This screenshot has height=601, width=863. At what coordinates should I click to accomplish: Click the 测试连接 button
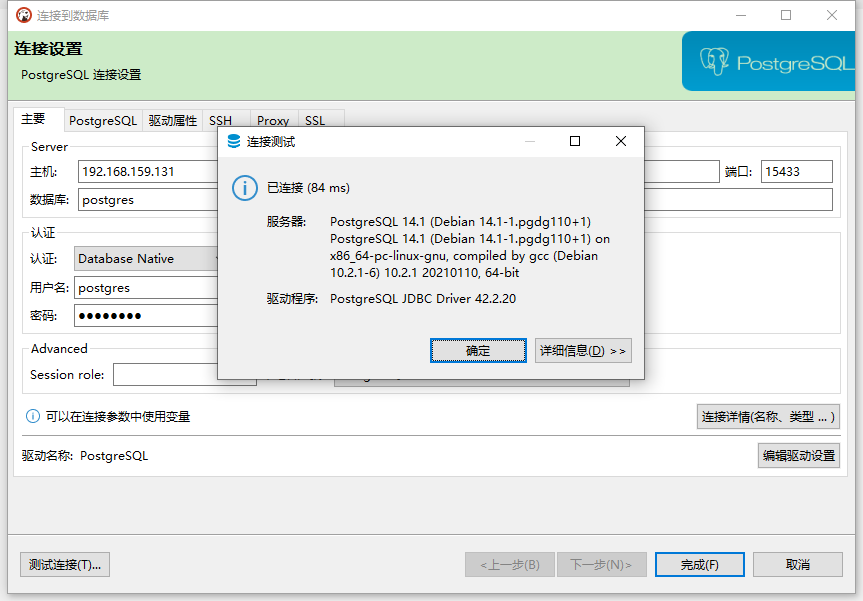pyautogui.click(x=64, y=564)
